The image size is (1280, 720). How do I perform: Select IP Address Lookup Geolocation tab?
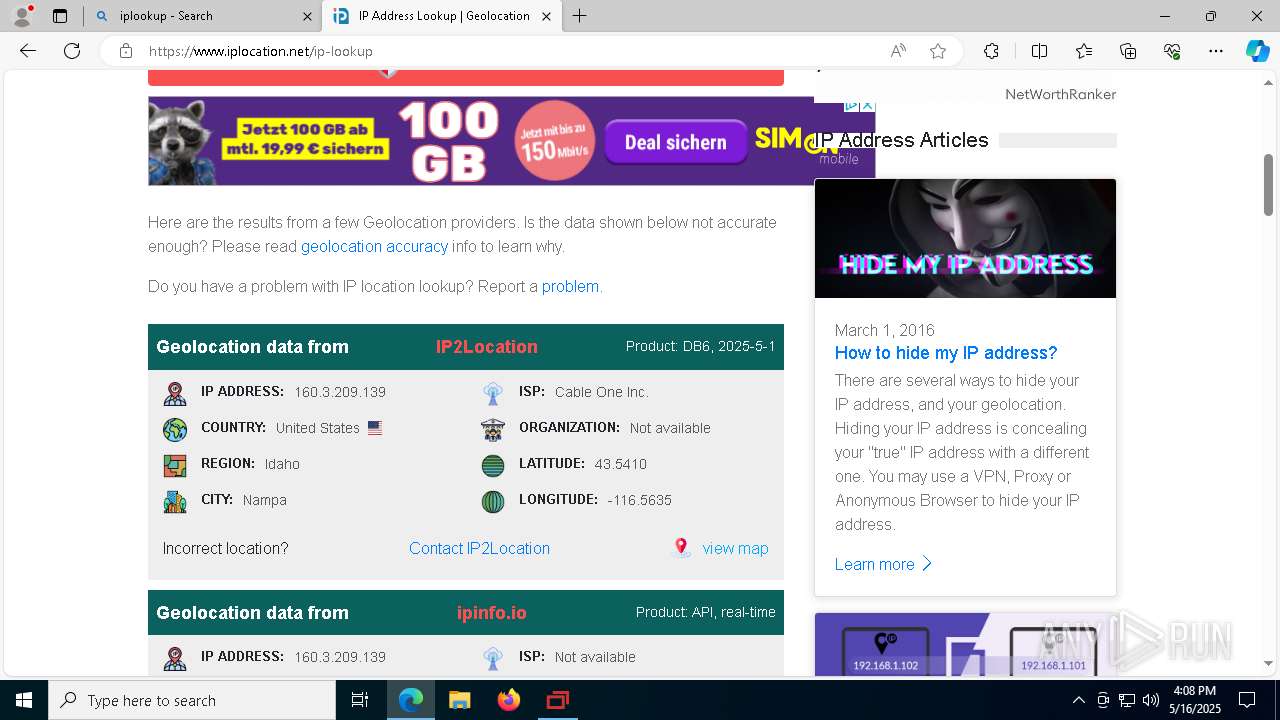tap(442, 16)
